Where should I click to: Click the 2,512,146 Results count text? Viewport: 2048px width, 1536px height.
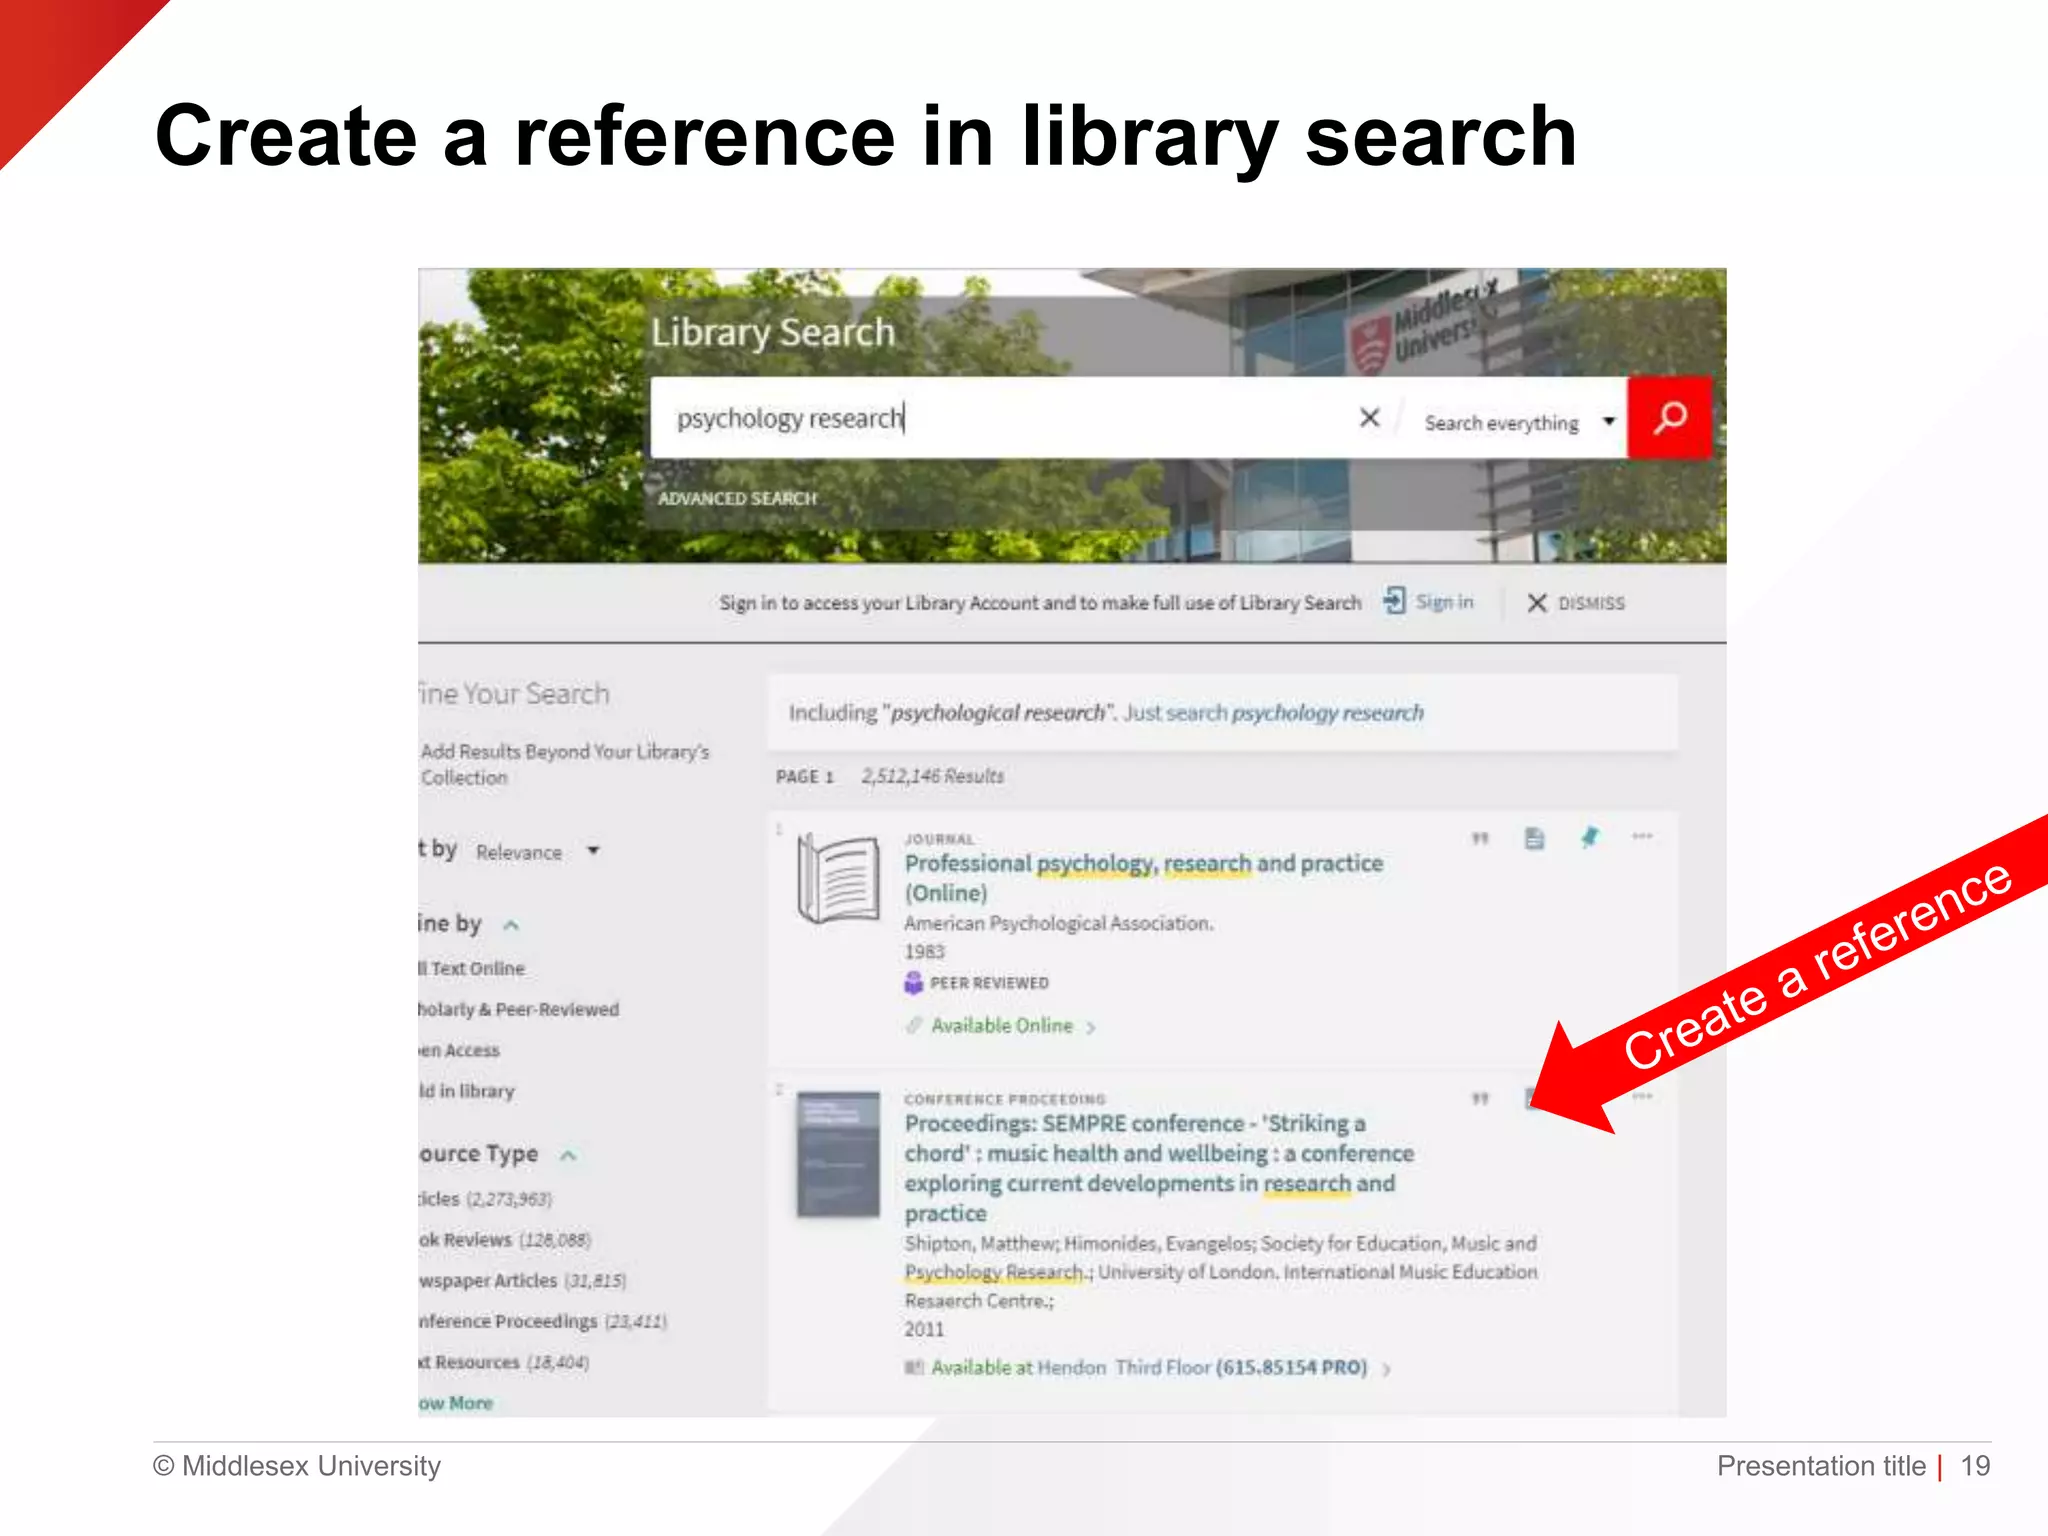point(932,776)
